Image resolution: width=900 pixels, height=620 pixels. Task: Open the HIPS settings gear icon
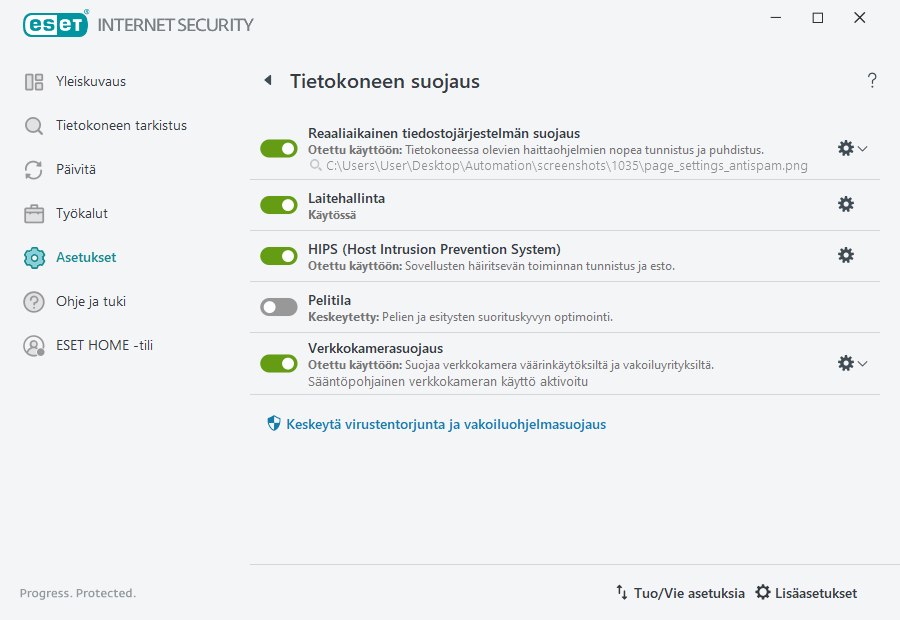(846, 256)
